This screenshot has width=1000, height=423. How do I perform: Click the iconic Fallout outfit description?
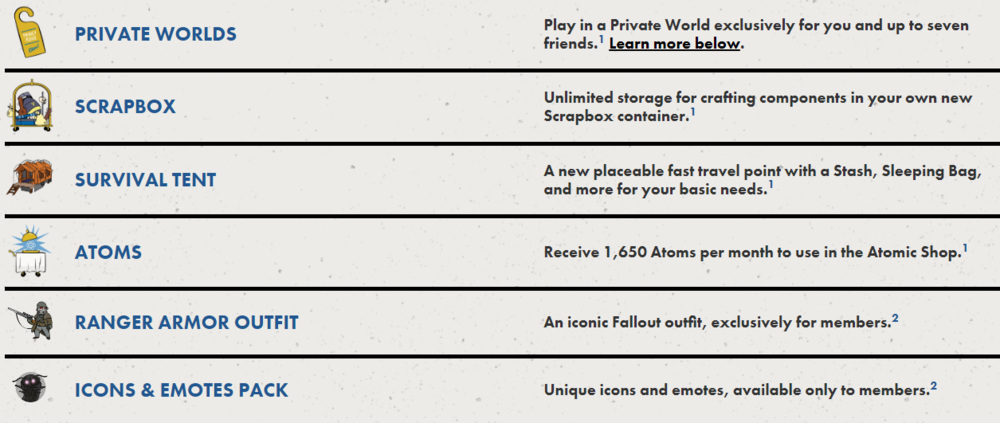click(x=716, y=323)
